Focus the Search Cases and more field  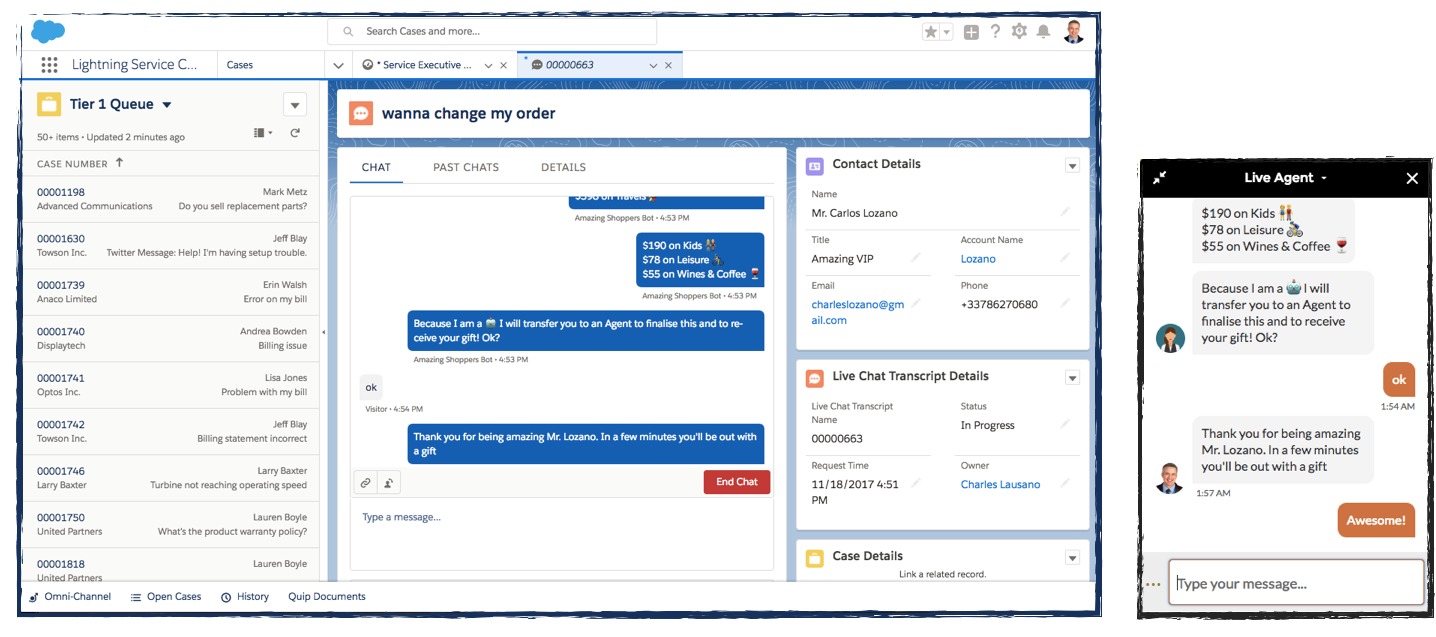coord(492,32)
